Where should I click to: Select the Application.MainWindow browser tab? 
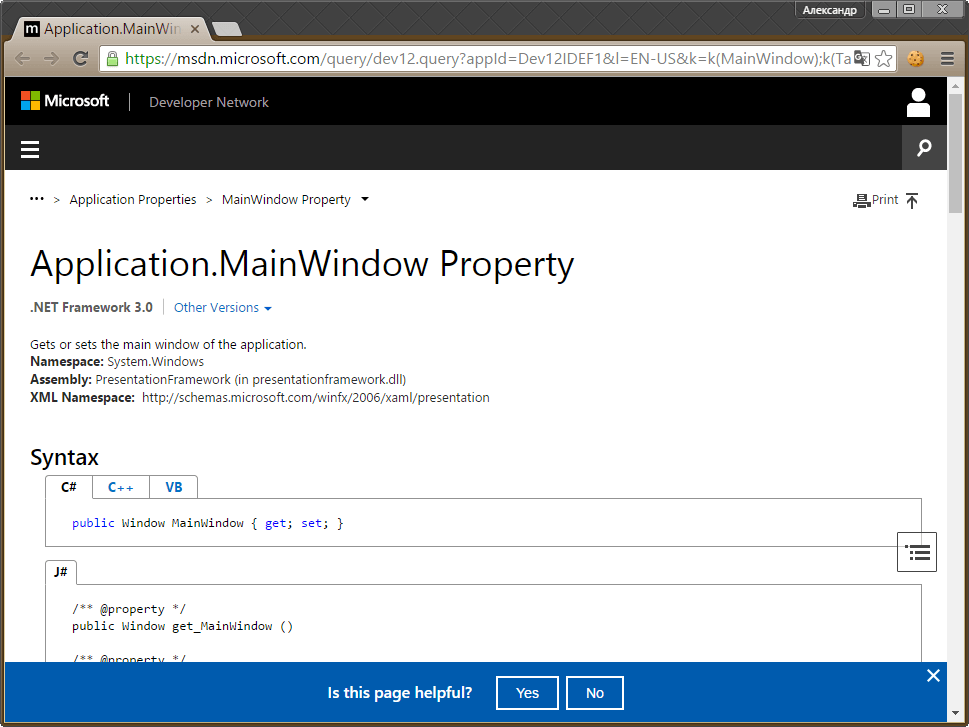pos(111,29)
